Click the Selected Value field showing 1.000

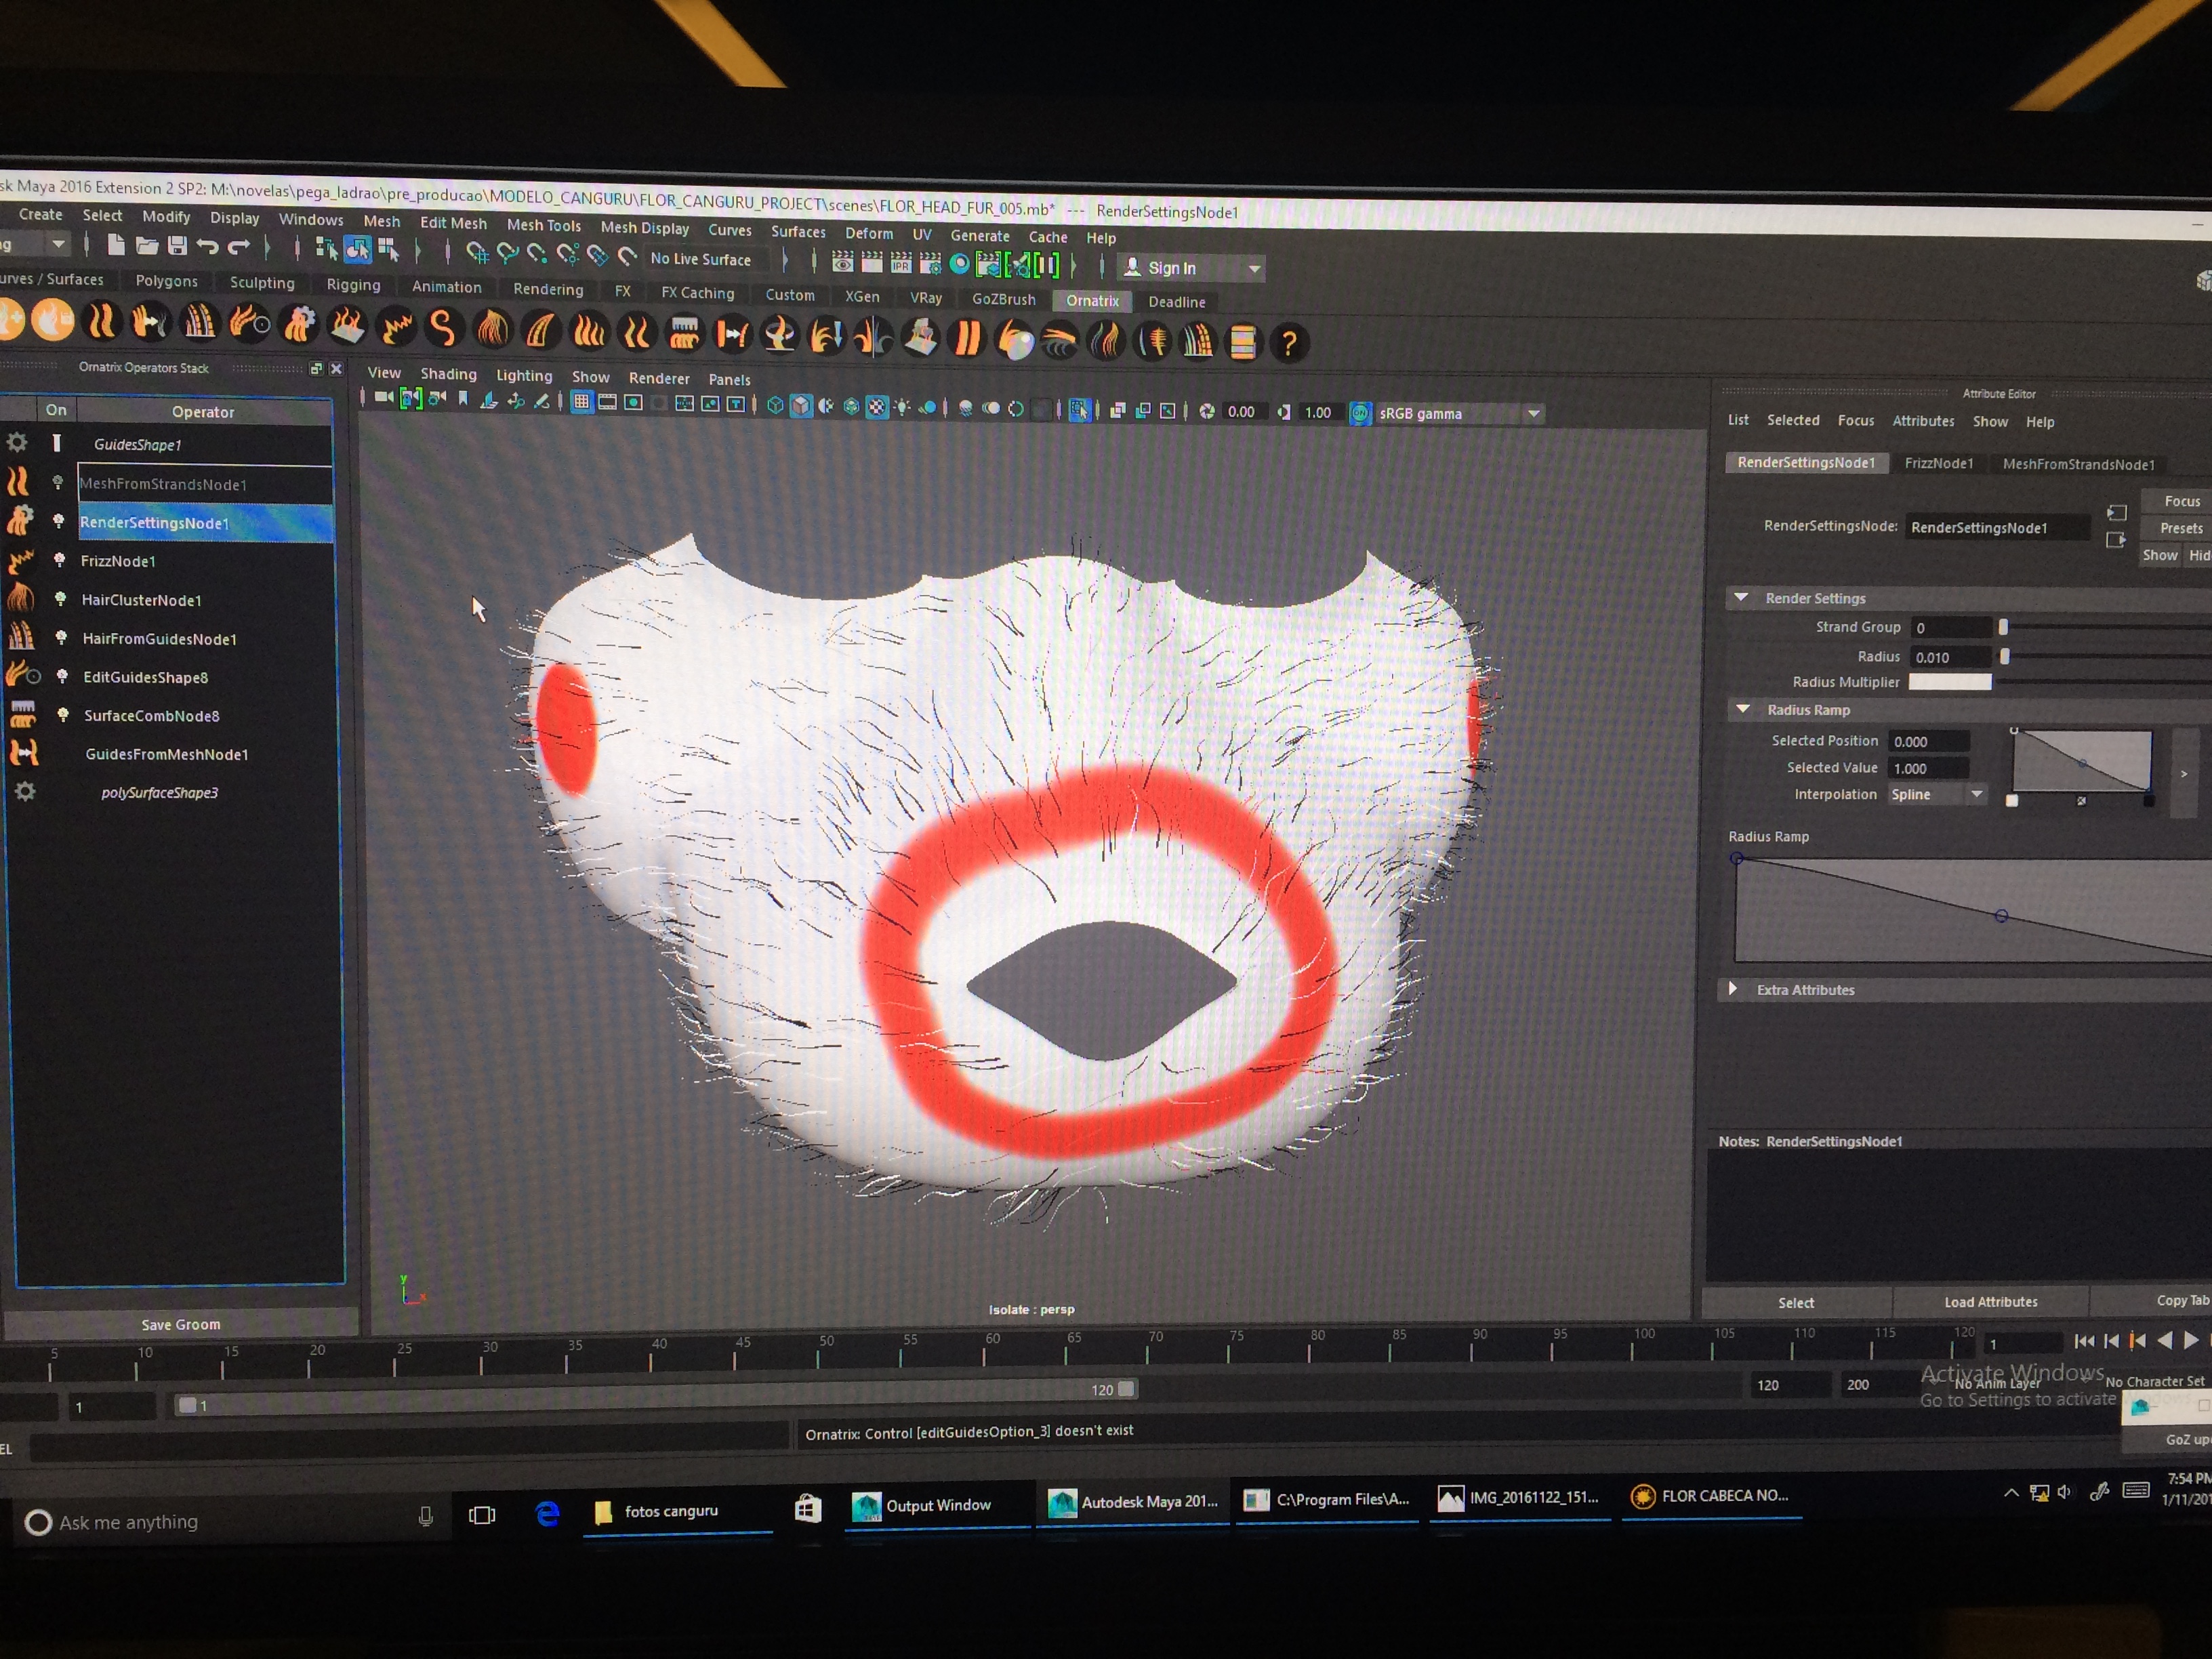pyautogui.click(x=1928, y=768)
